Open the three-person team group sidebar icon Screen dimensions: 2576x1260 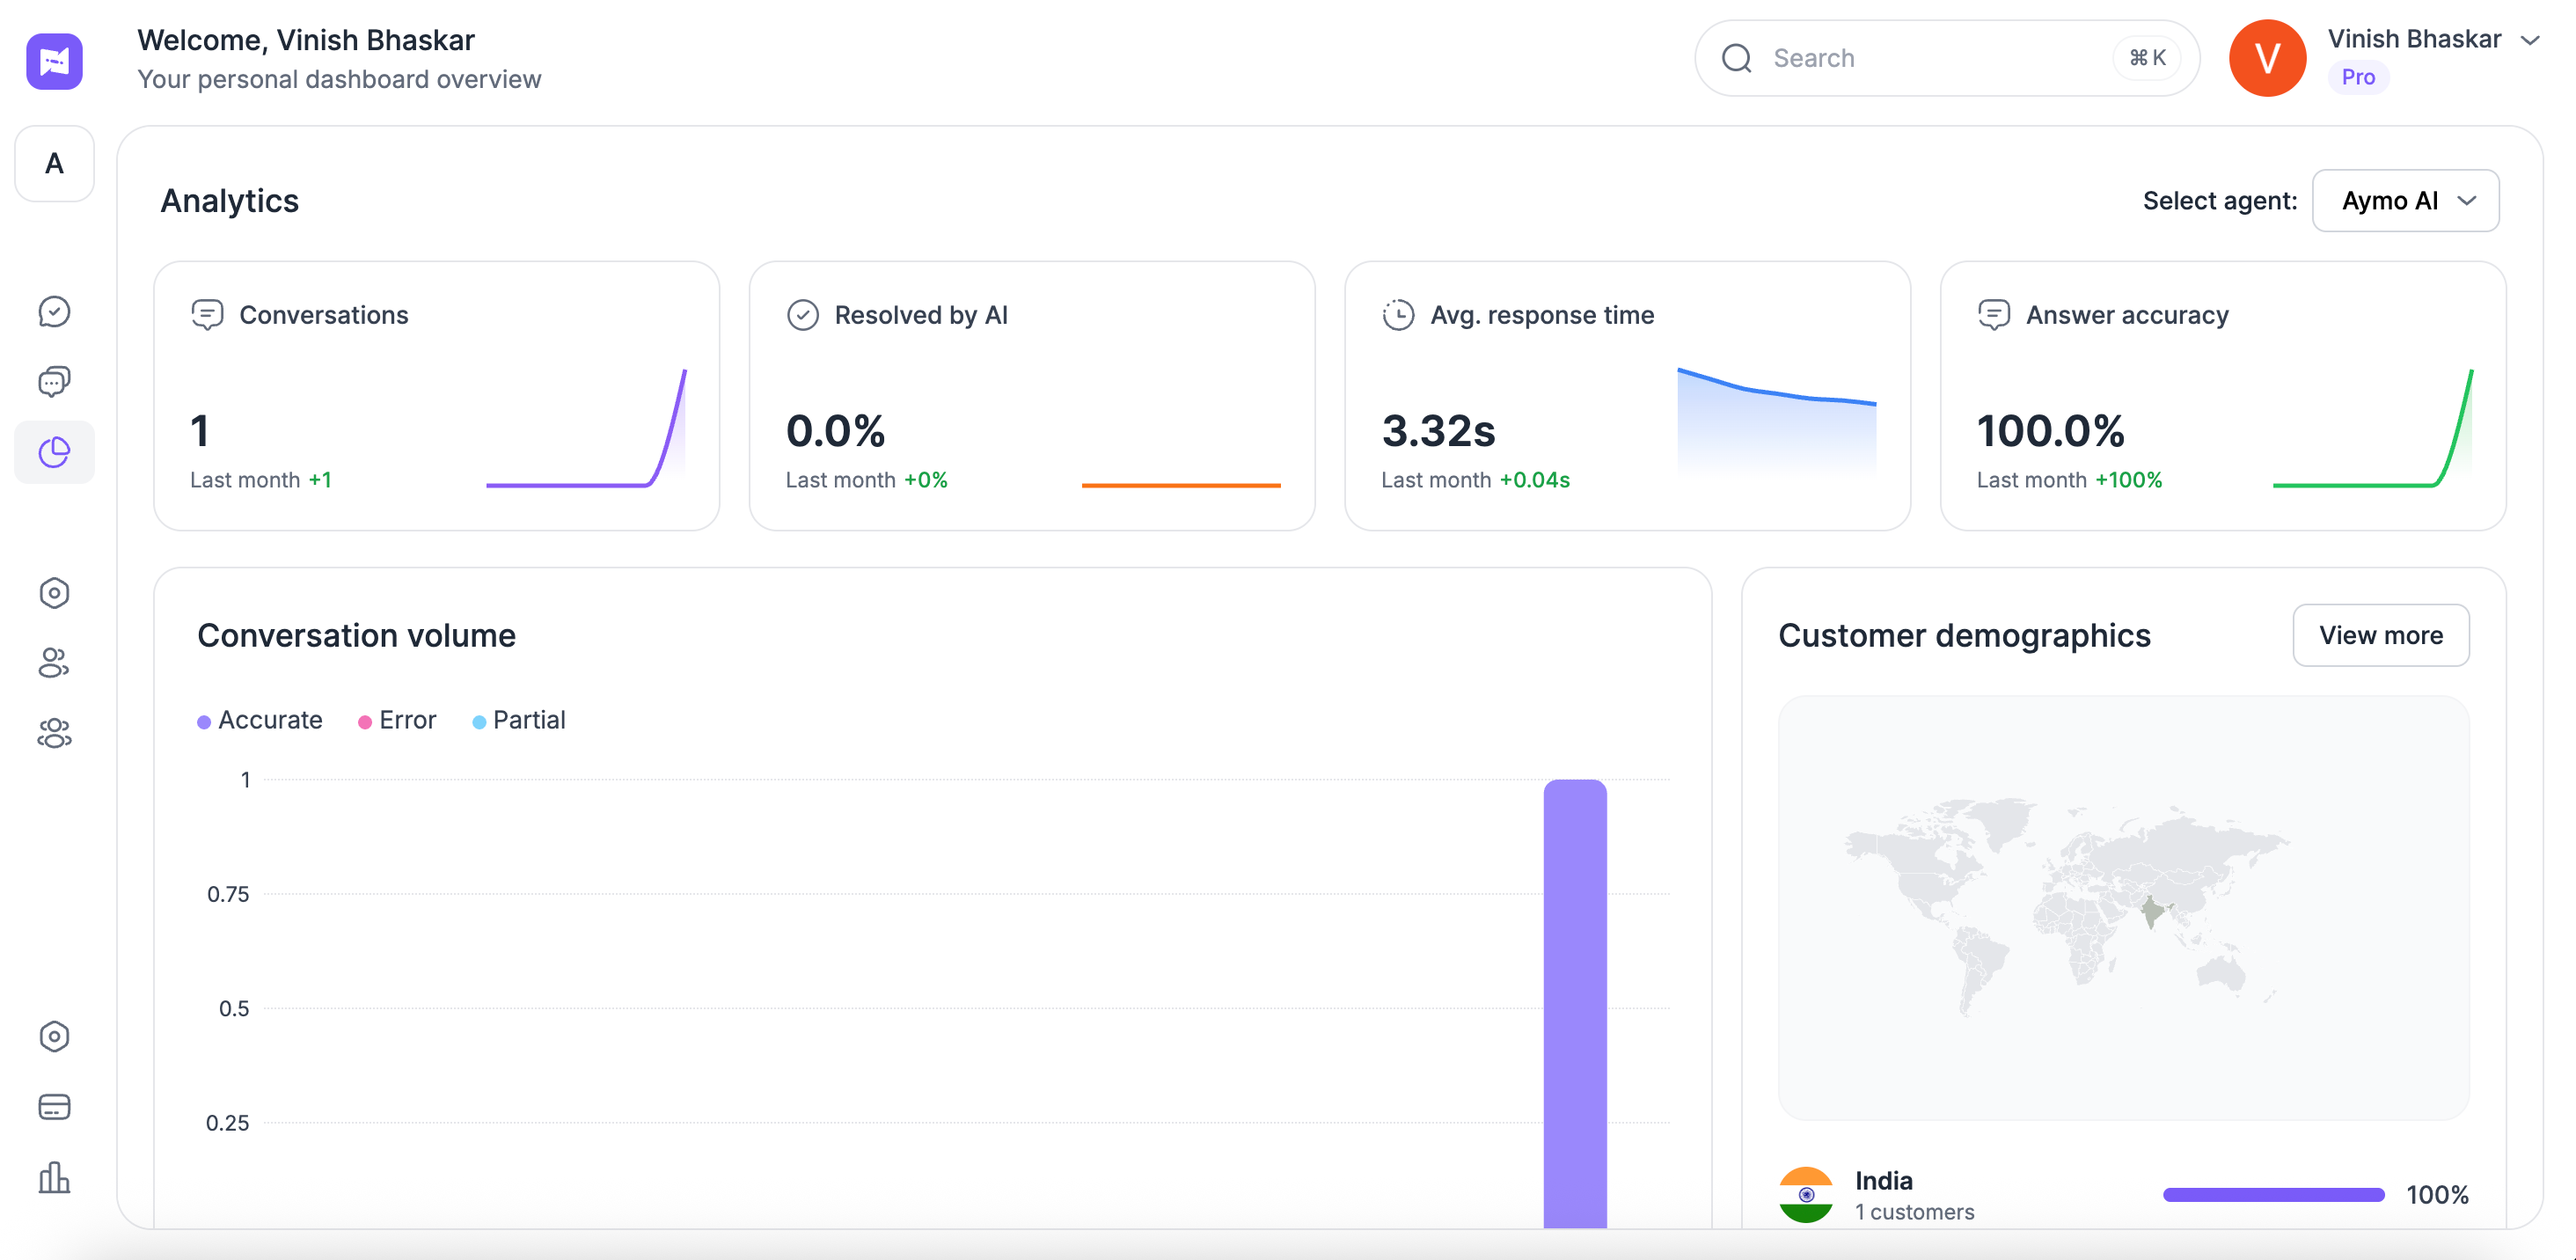tap(54, 733)
